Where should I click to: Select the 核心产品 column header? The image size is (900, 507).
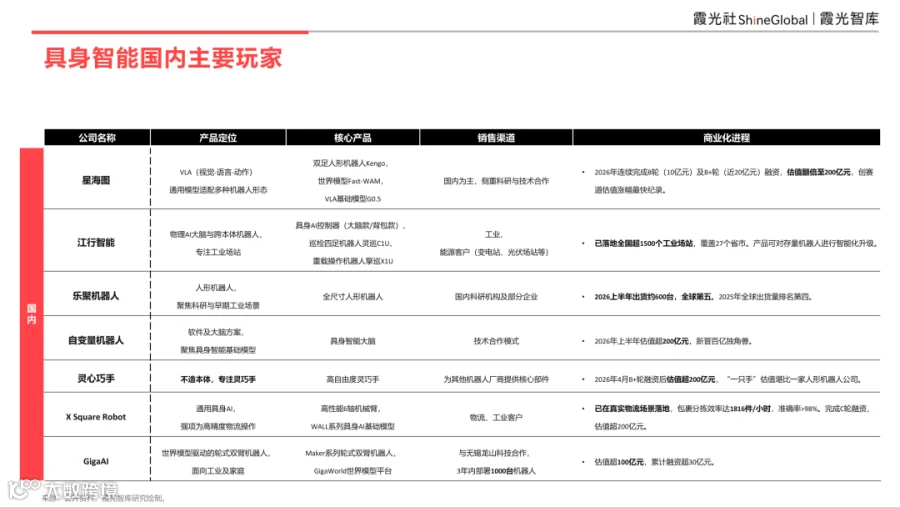[x=352, y=138]
